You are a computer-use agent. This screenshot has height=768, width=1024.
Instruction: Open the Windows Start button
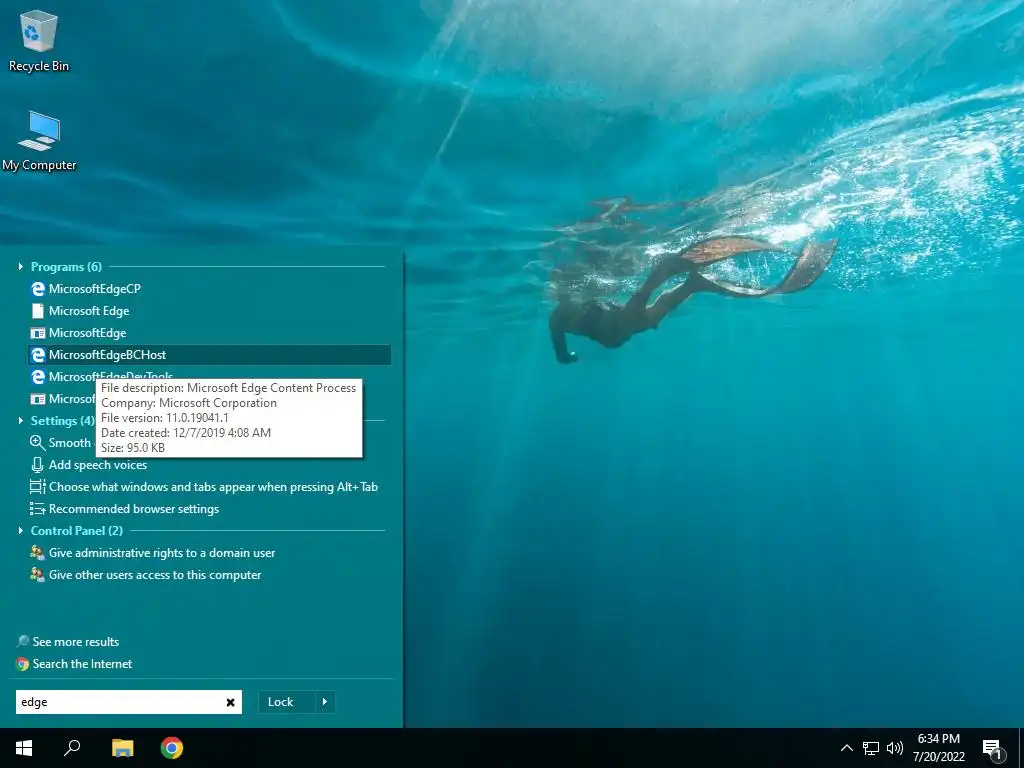click(x=24, y=748)
